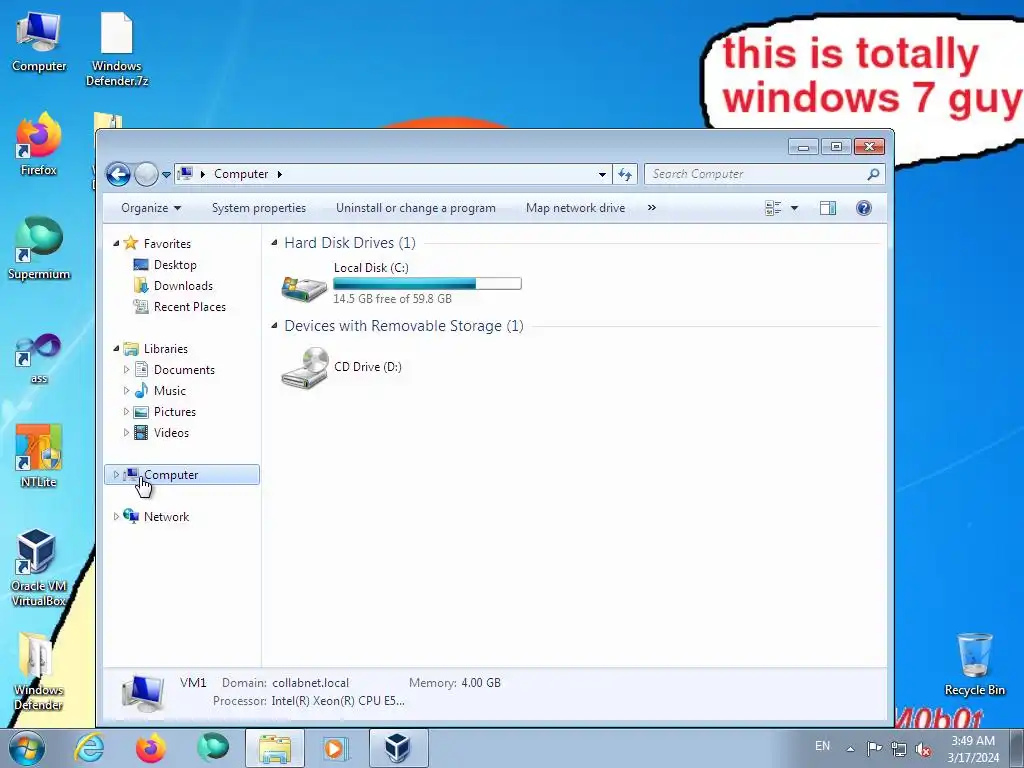Image resolution: width=1024 pixels, height=768 pixels.
Task: Show additional toolbar commands chevron
Action: click(651, 208)
